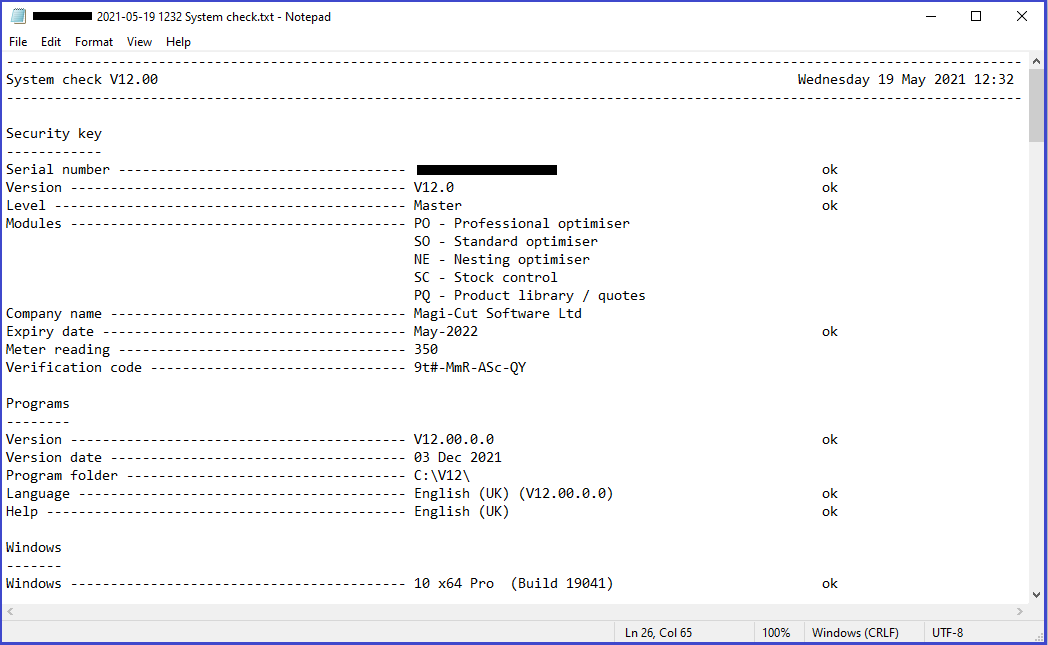Click the 'Program folder' label
1048x645 pixels.
(x=62, y=476)
